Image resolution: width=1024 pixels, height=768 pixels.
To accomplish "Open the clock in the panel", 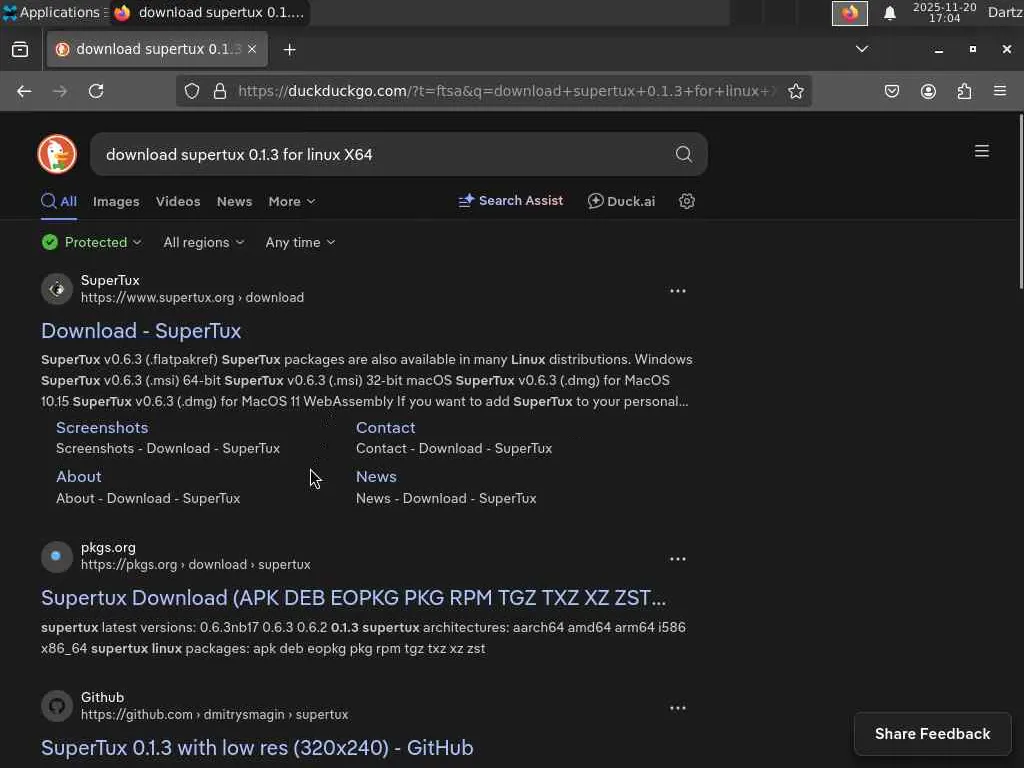I will (944, 12).
